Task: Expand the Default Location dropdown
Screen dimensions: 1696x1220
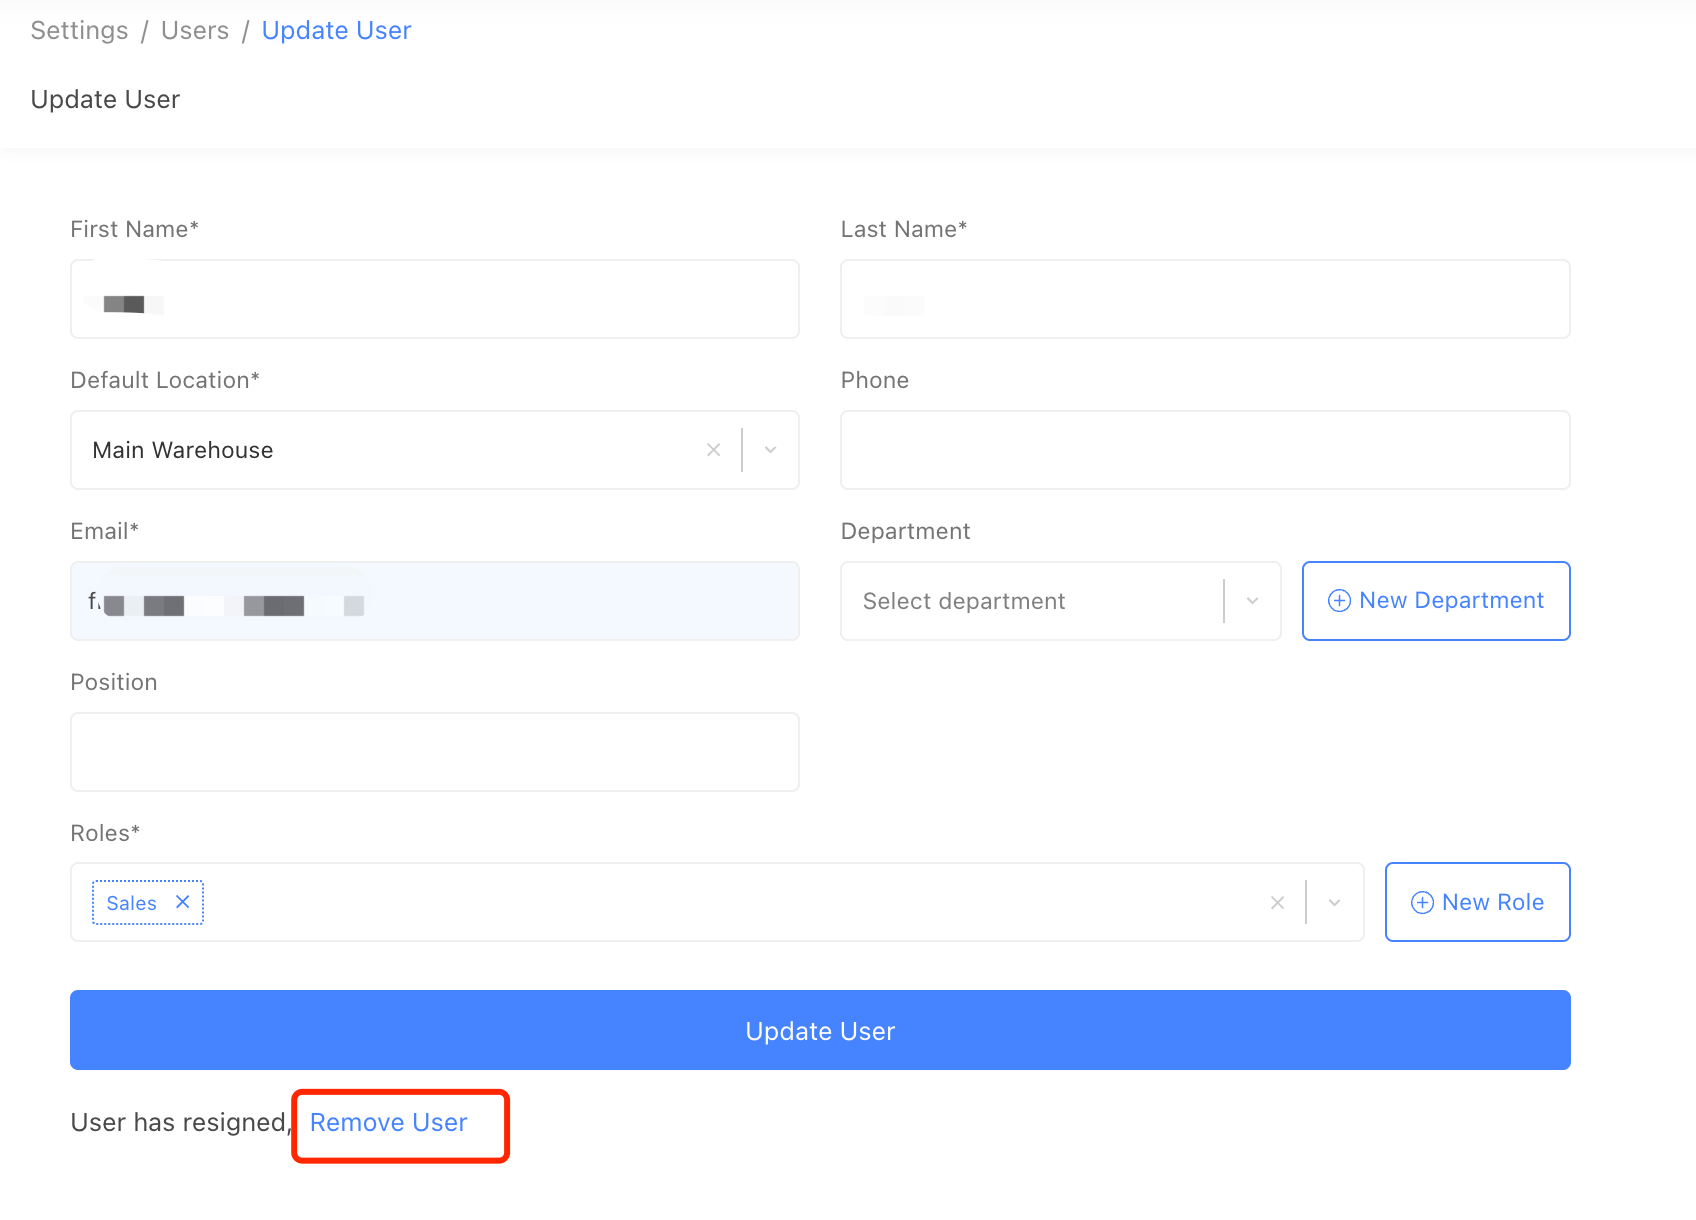Action: [770, 450]
